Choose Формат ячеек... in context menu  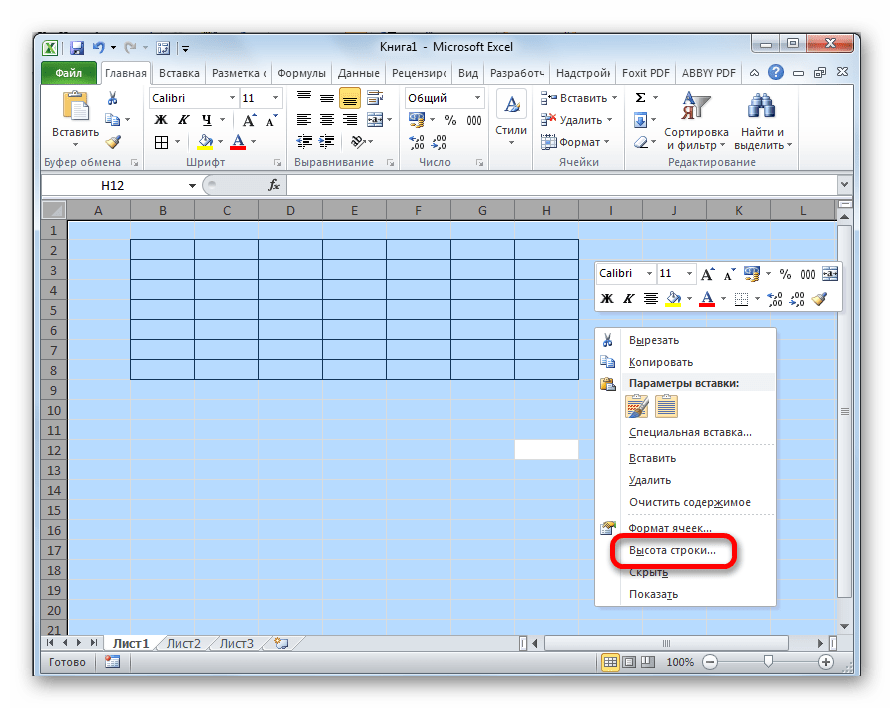coord(670,528)
